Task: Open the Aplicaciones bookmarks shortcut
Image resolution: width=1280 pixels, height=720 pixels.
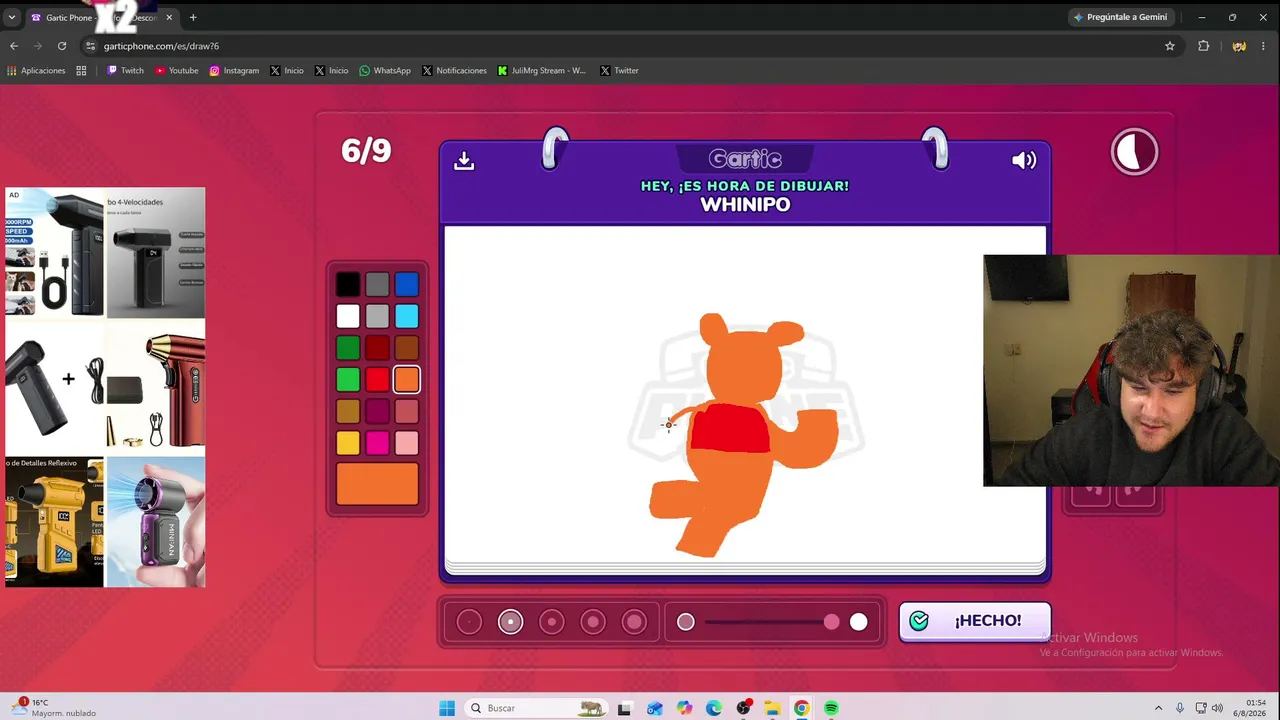Action: (36, 71)
